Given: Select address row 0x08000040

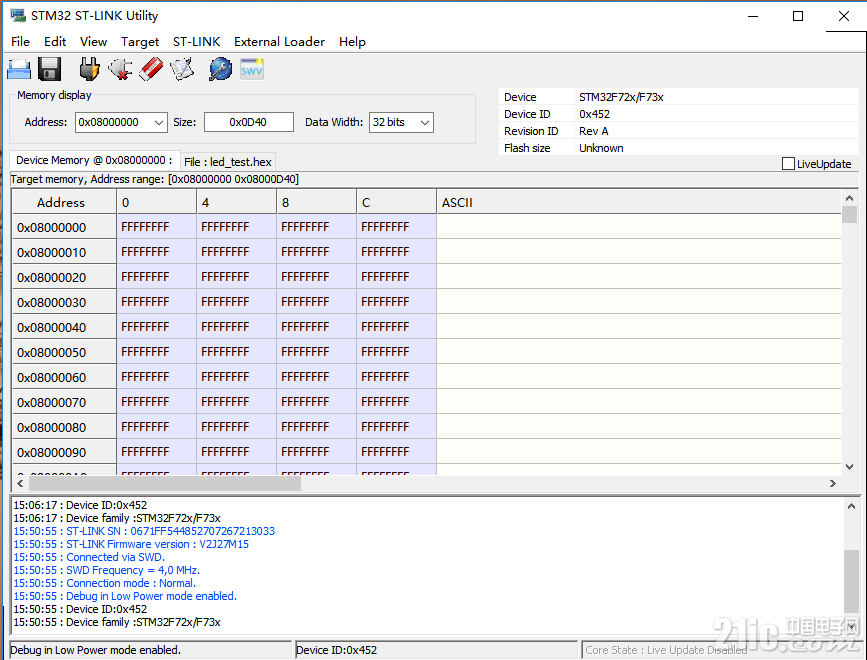Looking at the screenshot, I should 64,327.
